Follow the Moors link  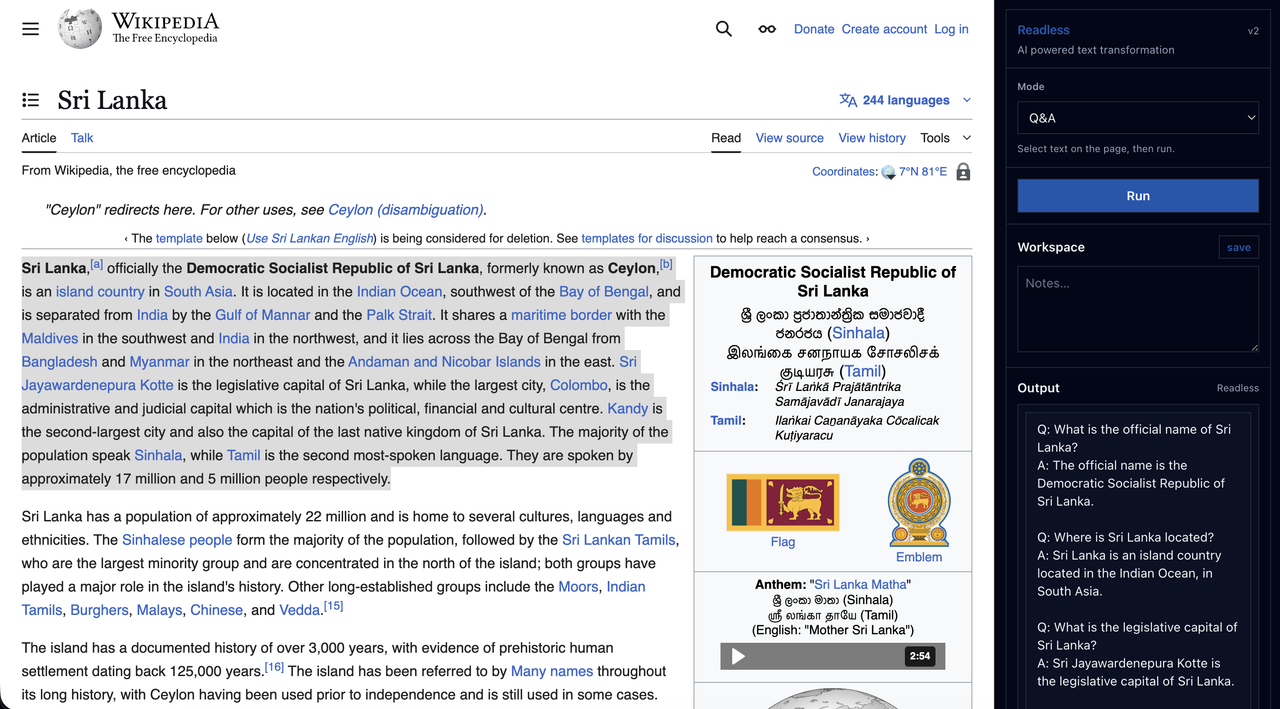tap(578, 587)
